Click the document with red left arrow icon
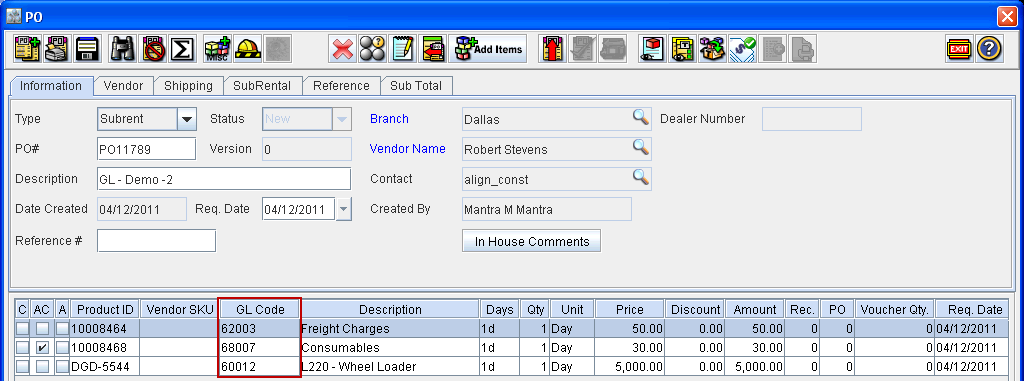The height and width of the screenshot is (381, 1024). tap(432, 49)
